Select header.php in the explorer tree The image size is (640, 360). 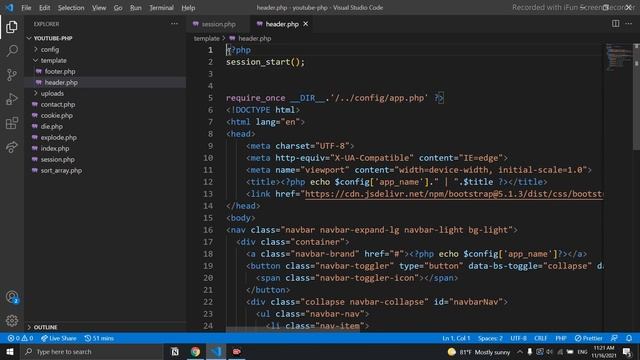61,82
